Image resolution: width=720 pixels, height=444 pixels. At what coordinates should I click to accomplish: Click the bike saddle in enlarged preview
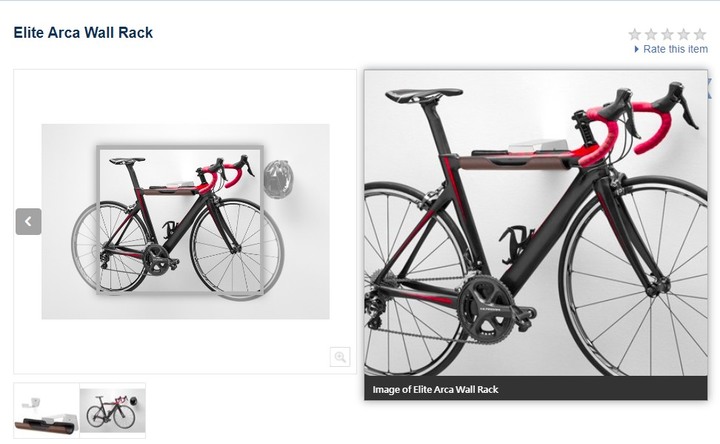(423, 95)
